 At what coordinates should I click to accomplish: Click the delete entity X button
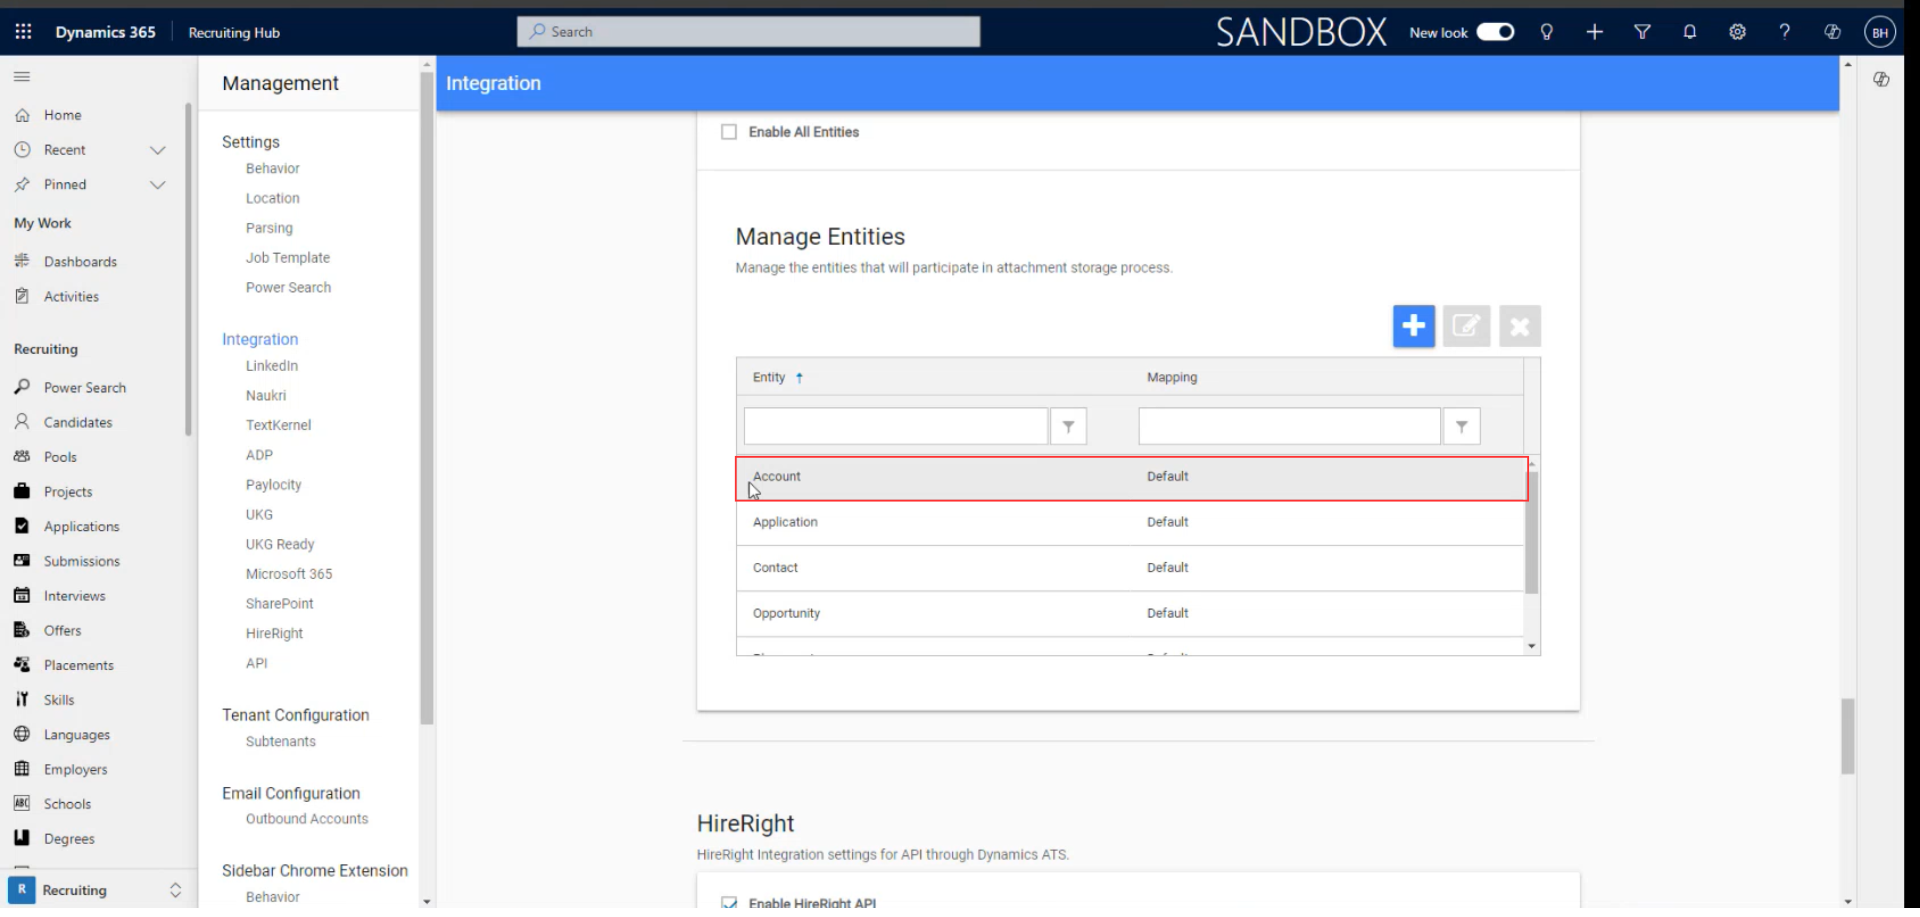pyautogui.click(x=1519, y=326)
